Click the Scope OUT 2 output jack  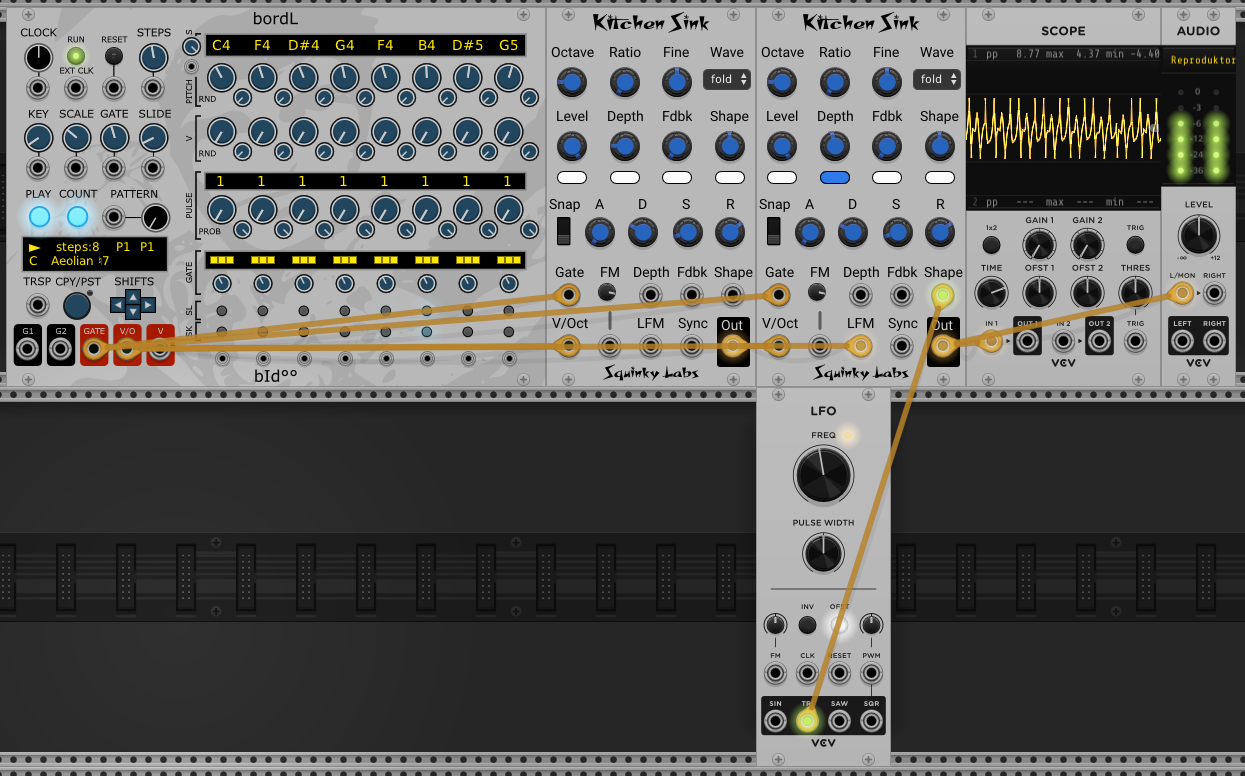(x=1099, y=342)
